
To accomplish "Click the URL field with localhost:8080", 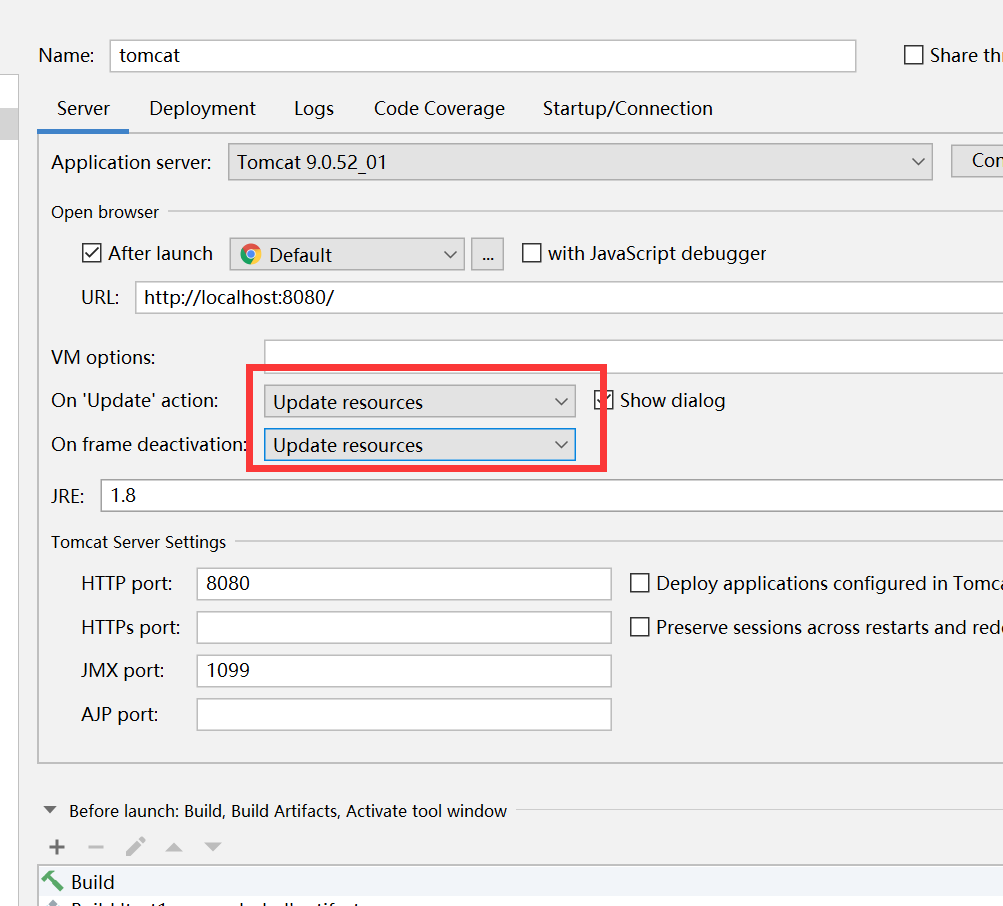I will pyautogui.click(x=569, y=298).
